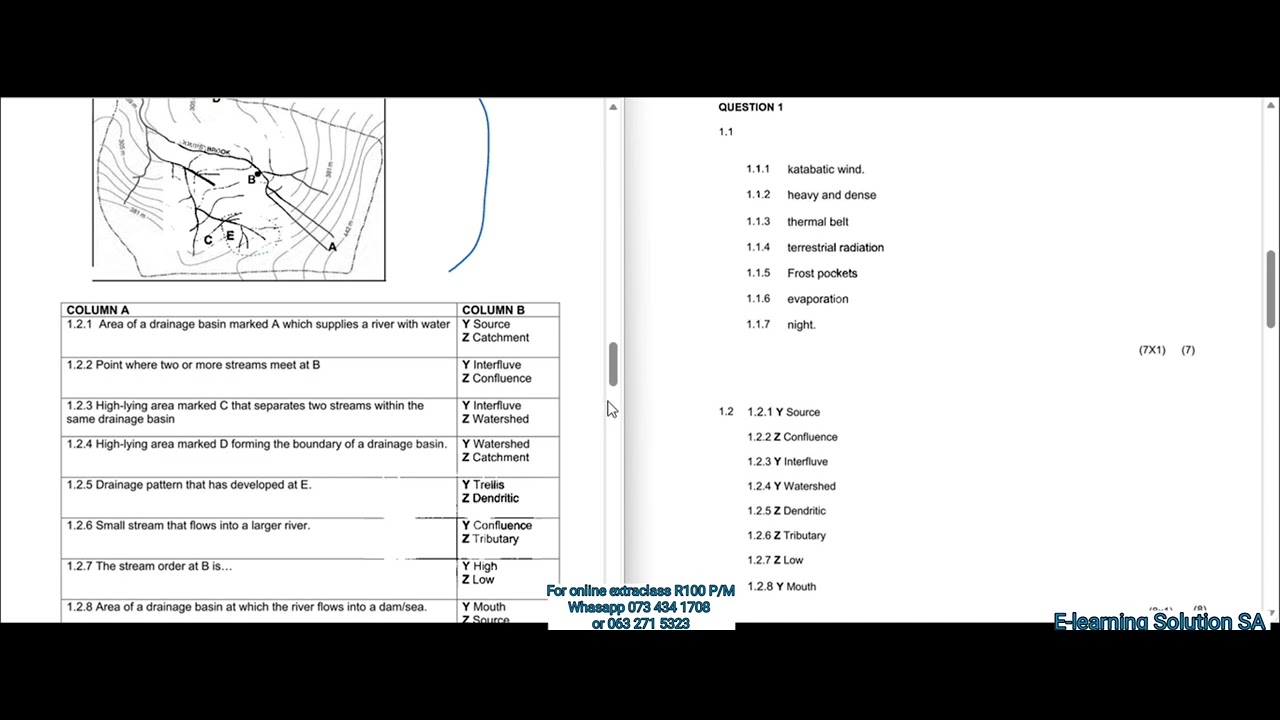Click row 1.2.7 stream order at B
Image resolution: width=1280 pixels, height=720 pixels.
[x=149, y=566]
